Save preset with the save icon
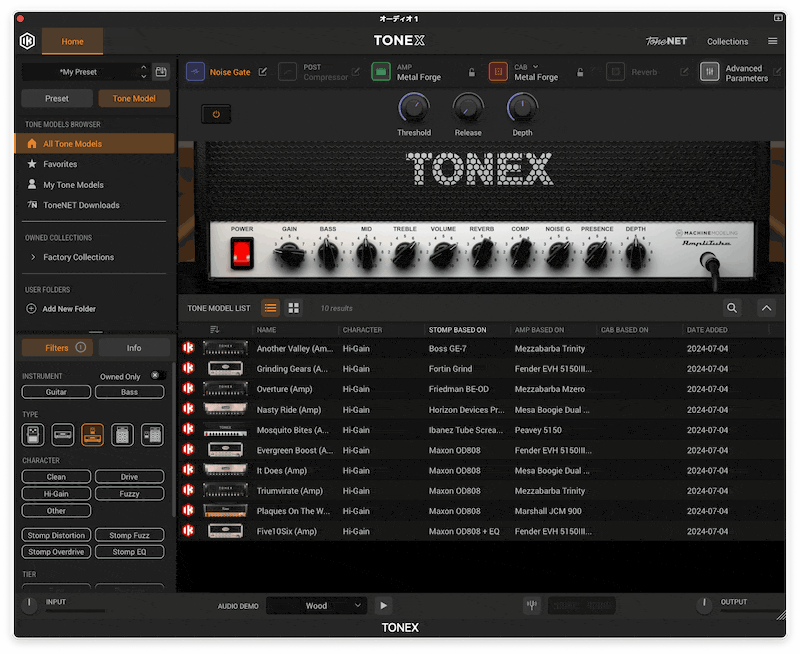The image size is (800, 654). (x=161, y=72)
